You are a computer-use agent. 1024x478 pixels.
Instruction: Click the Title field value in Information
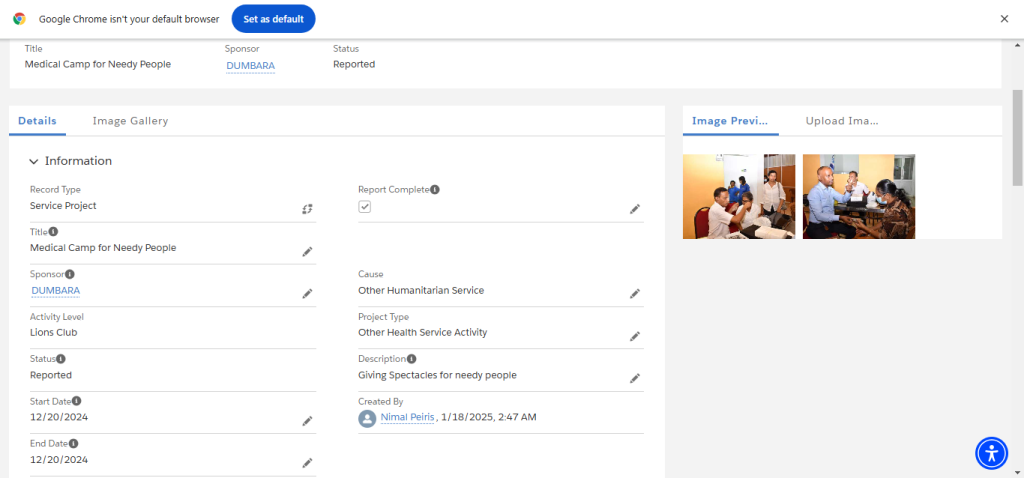click(103, 248)
